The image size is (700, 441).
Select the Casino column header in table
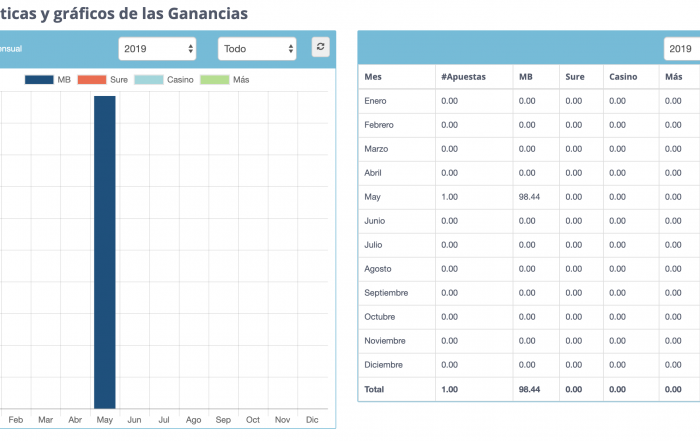point(623,76)
